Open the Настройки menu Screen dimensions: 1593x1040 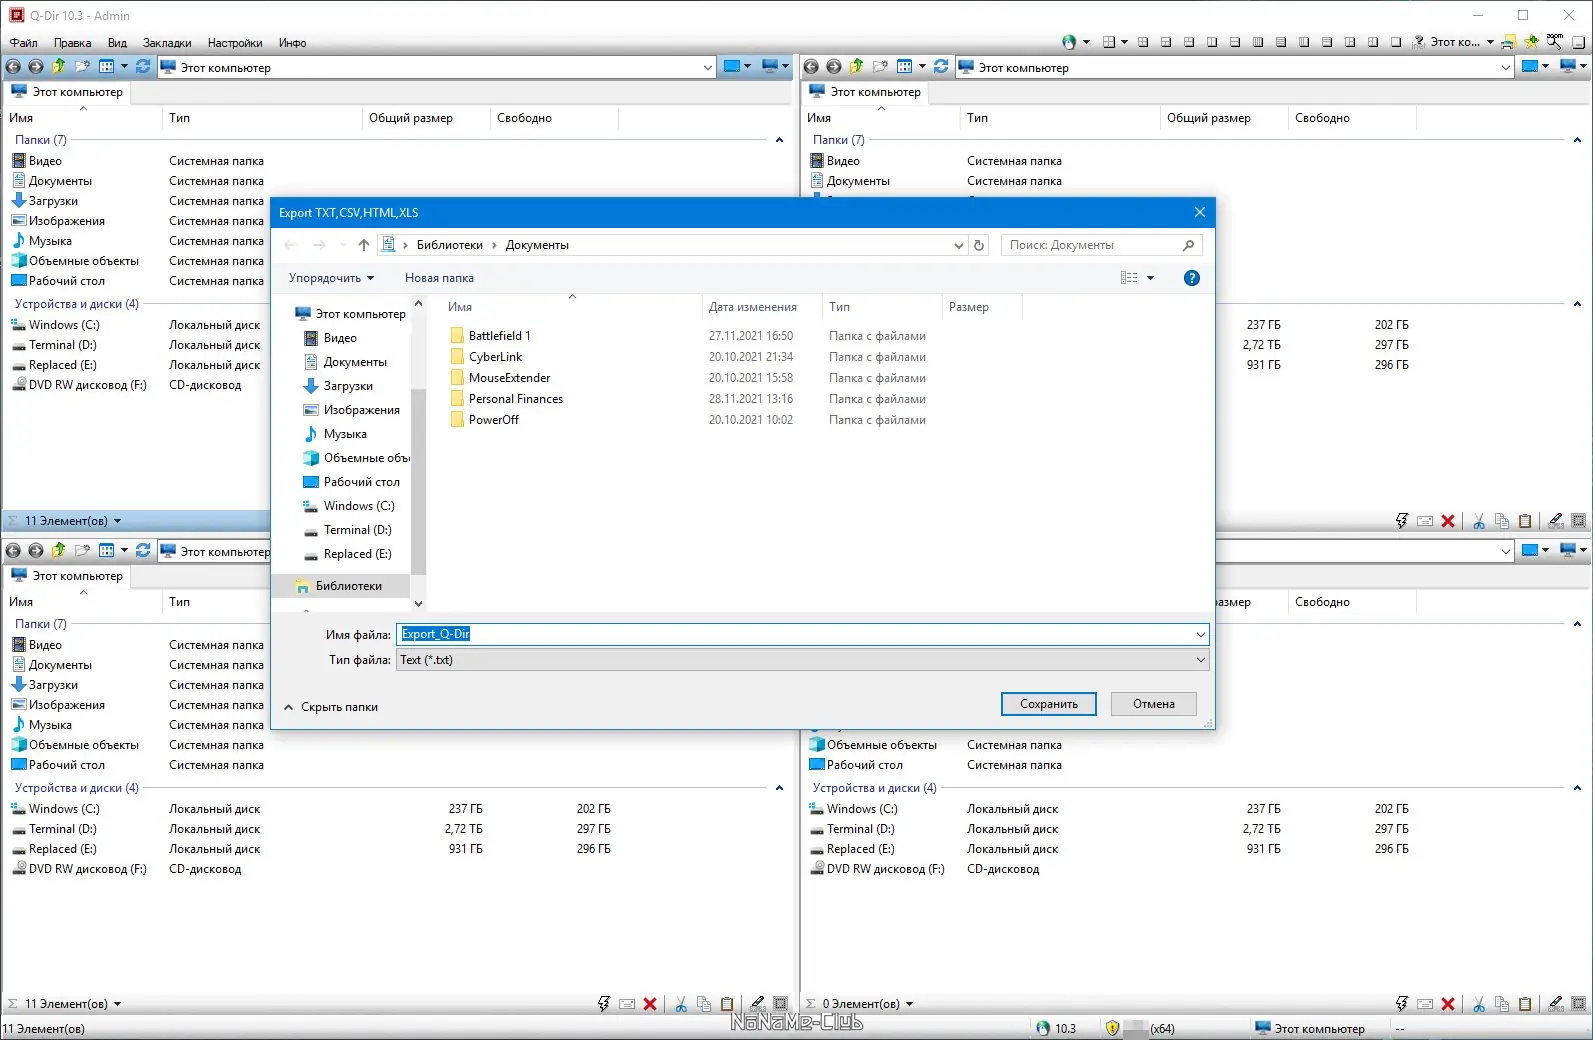(x=235, y=43)
